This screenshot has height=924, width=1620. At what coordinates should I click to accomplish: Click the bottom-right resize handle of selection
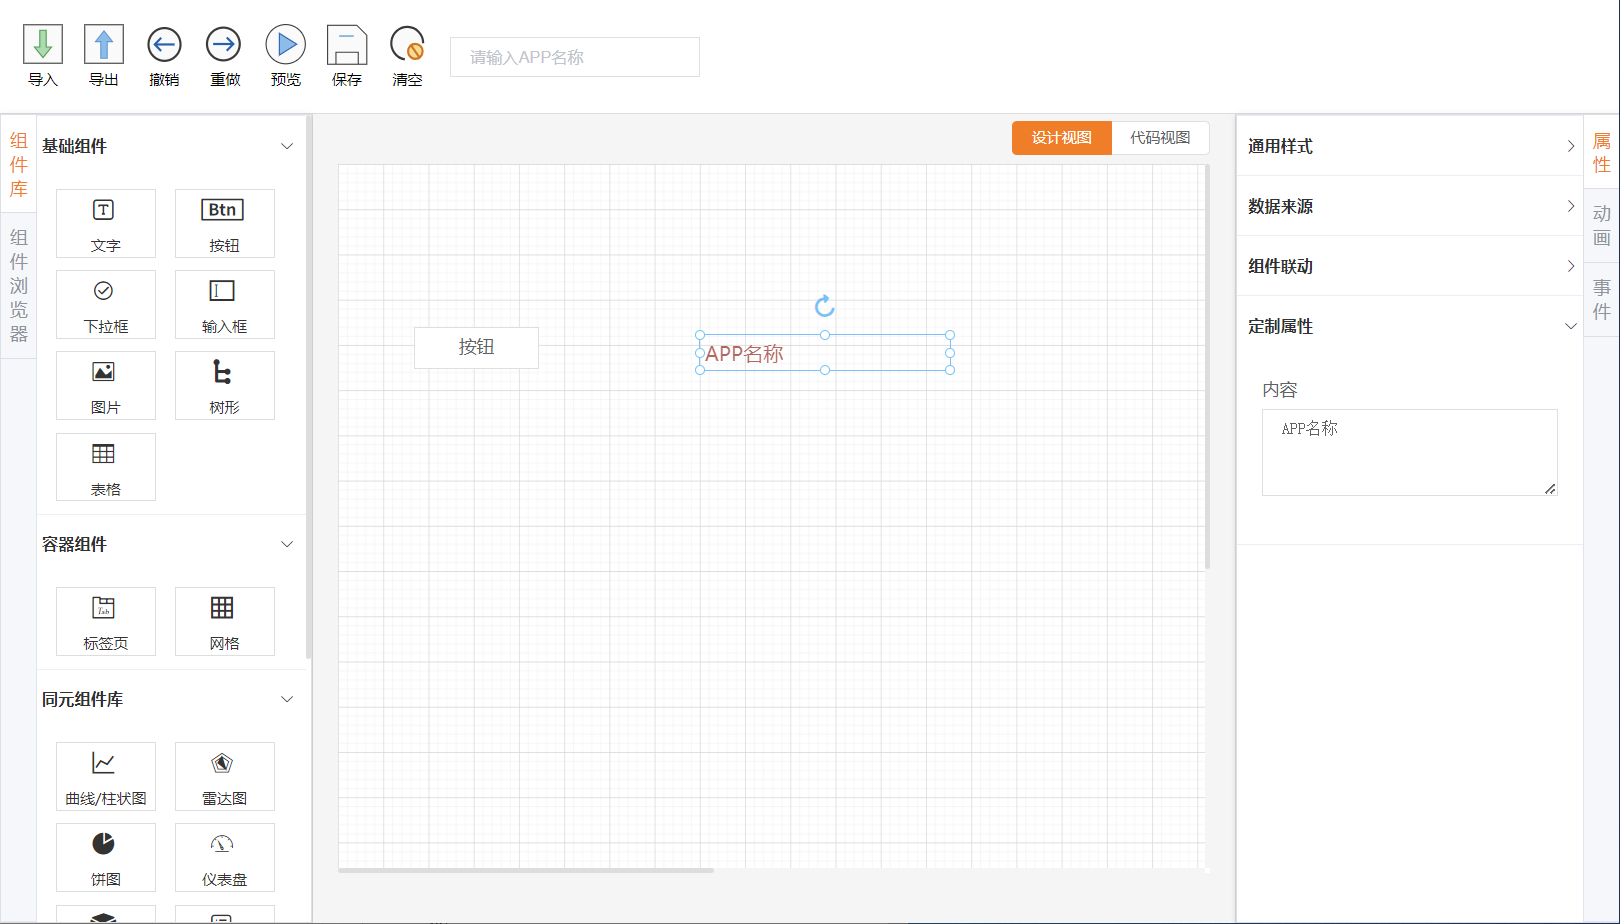coord(950,370)
